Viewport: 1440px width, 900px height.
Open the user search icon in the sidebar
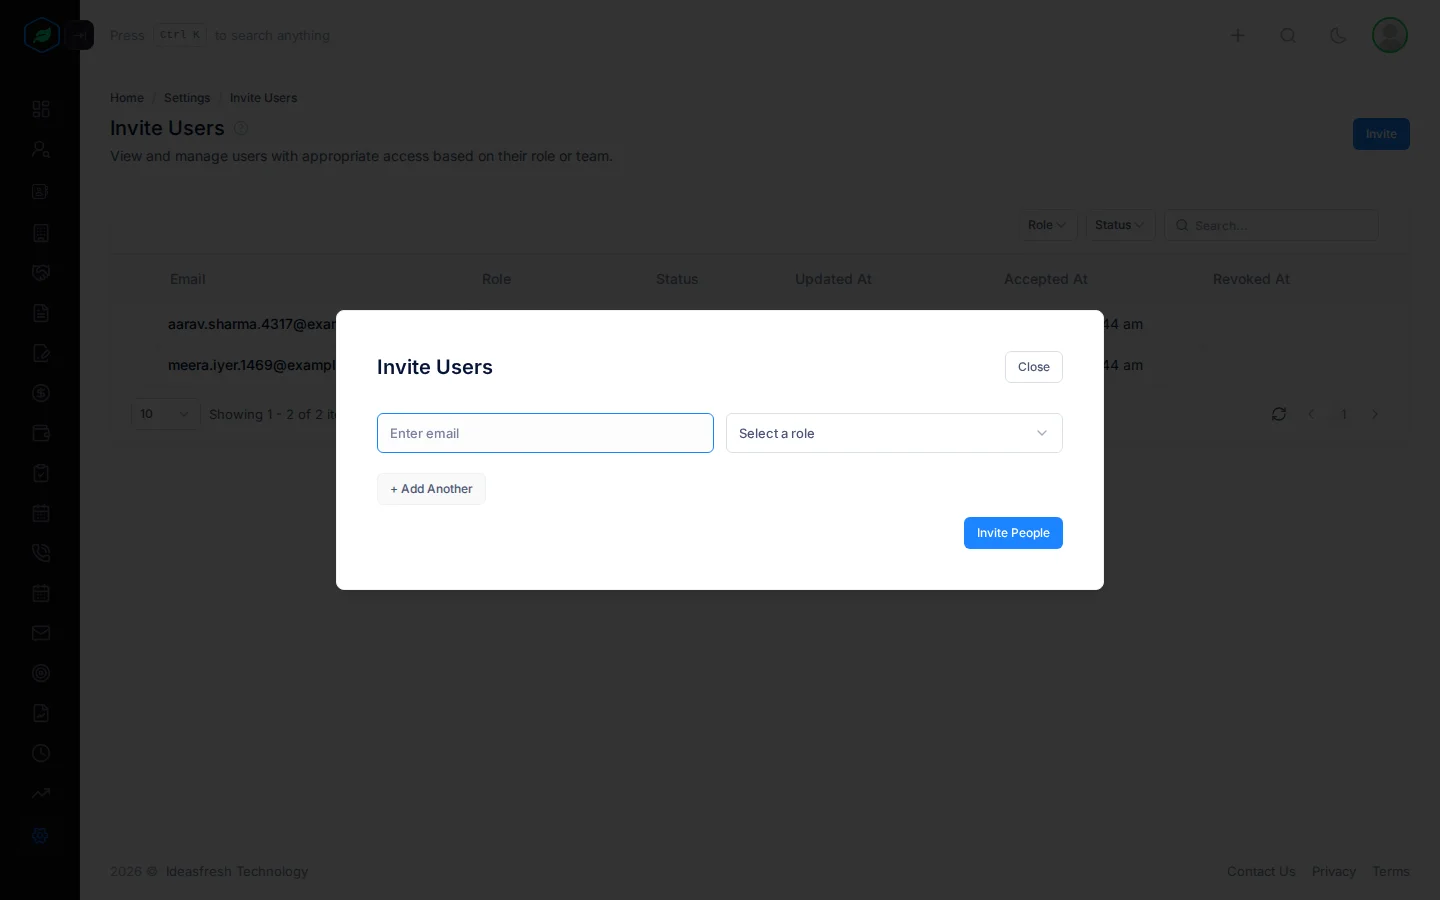[41, 149]
